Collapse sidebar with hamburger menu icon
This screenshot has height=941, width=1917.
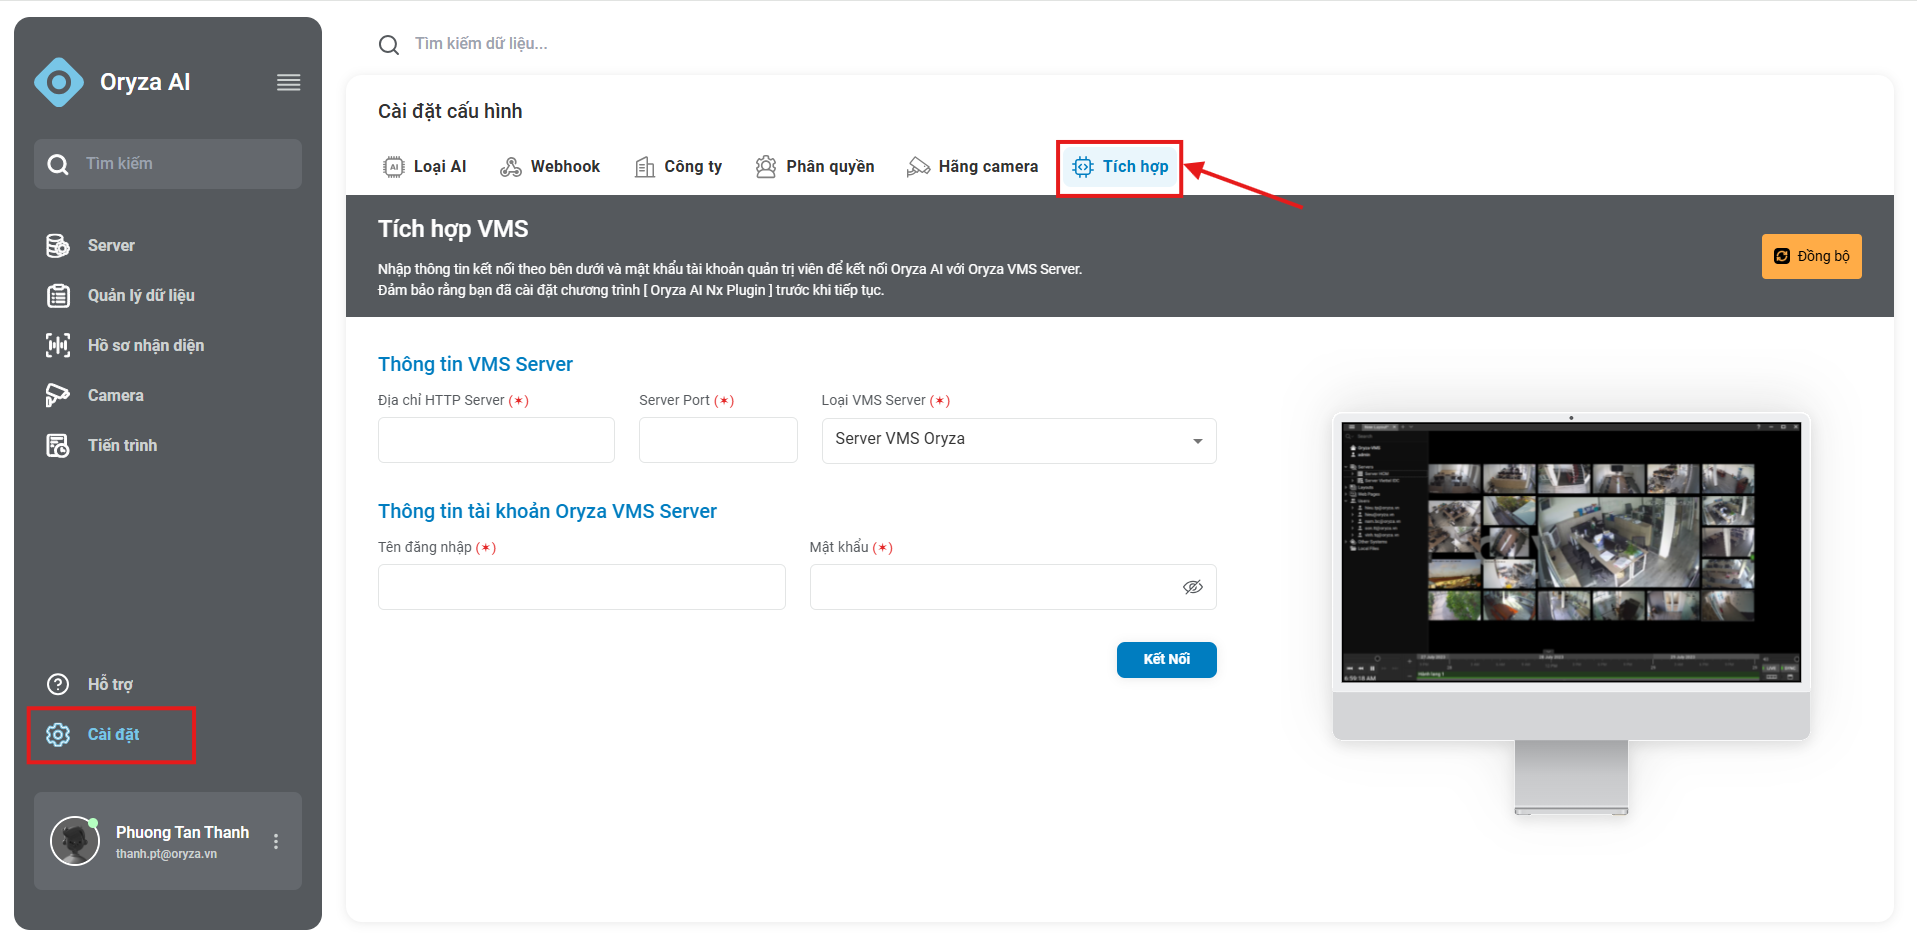point(289,83)
